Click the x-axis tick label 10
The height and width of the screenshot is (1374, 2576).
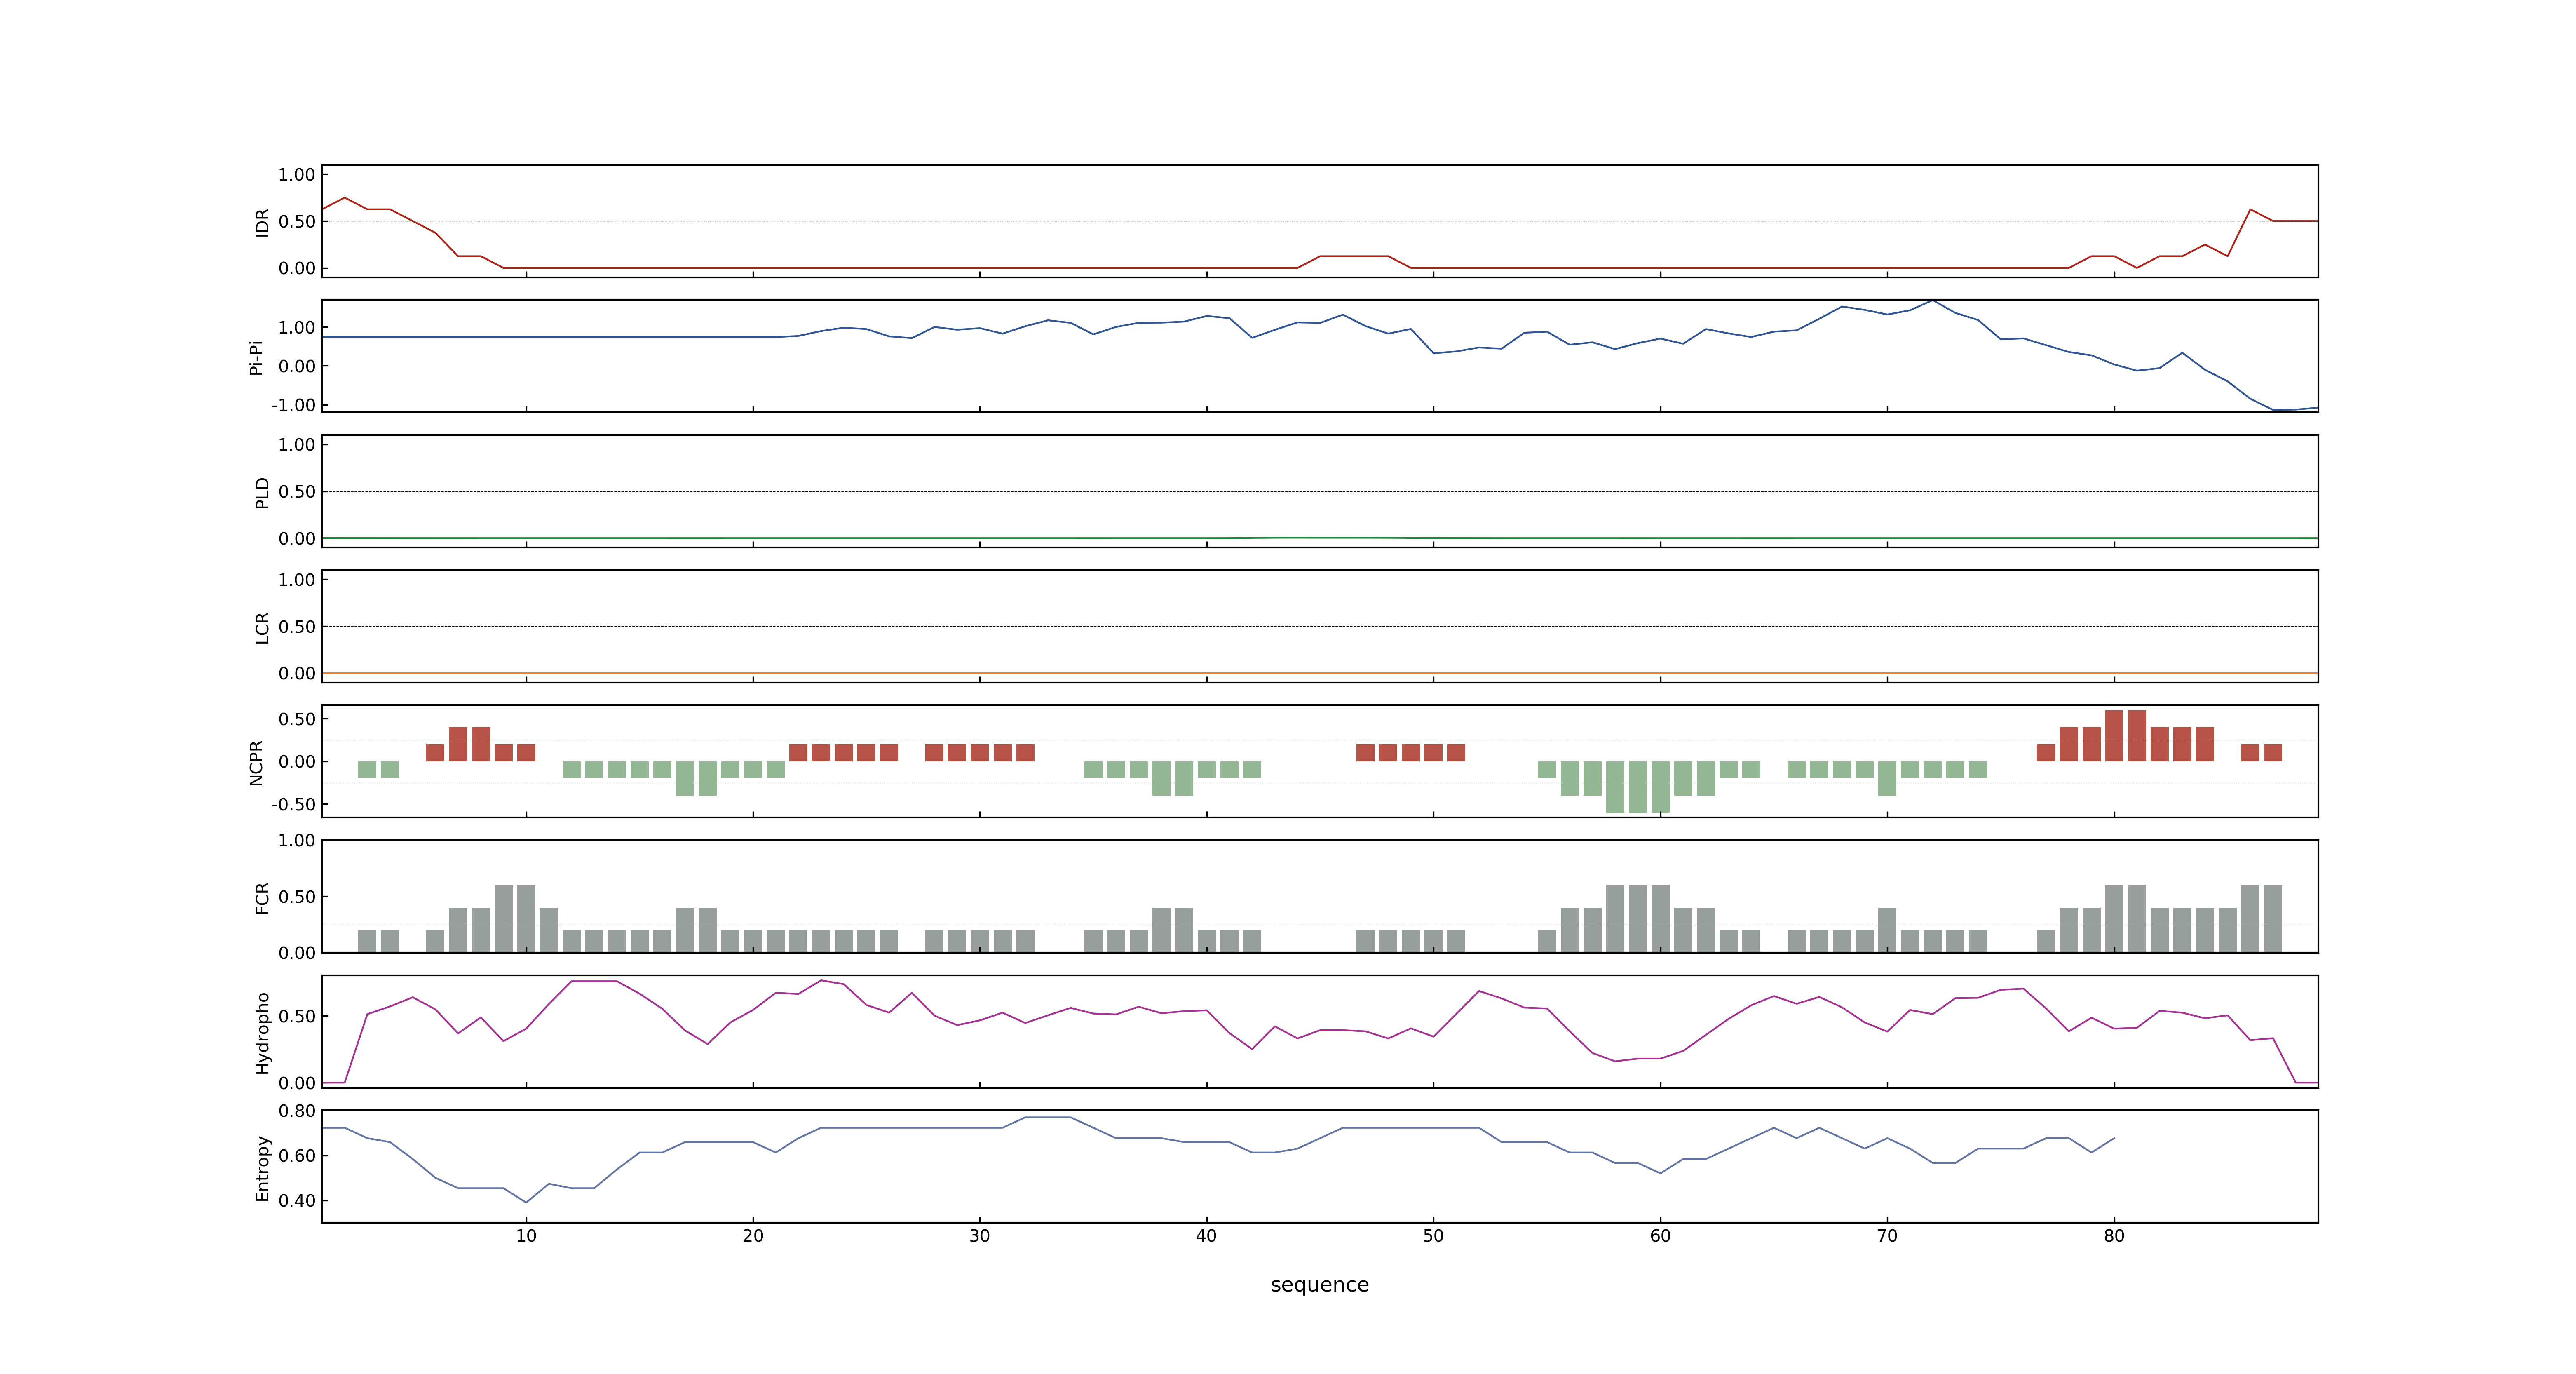click(526, 1236)
